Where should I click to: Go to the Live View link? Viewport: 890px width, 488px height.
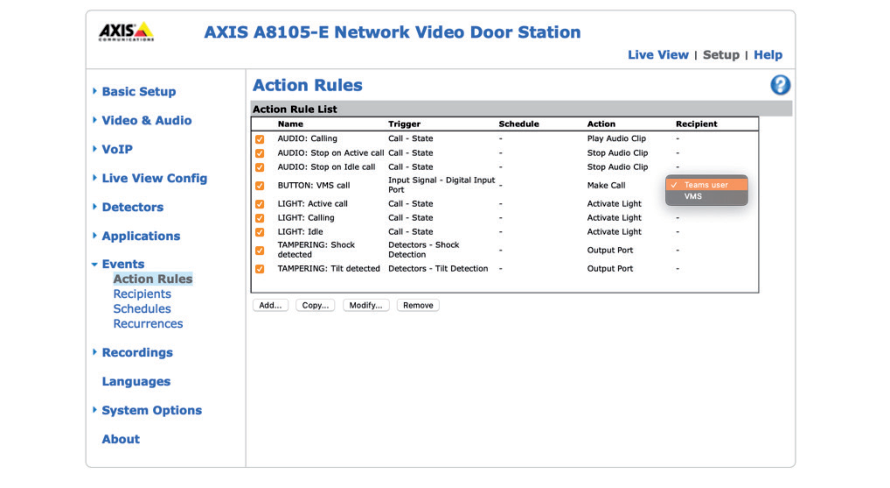coord(658,55)
